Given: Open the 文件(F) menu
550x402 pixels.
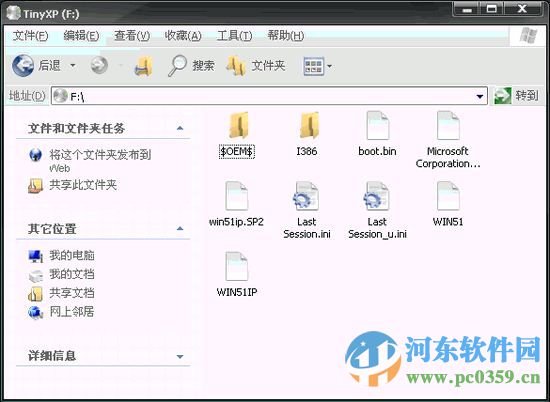Looking at the screenshot, I should 30,35.
